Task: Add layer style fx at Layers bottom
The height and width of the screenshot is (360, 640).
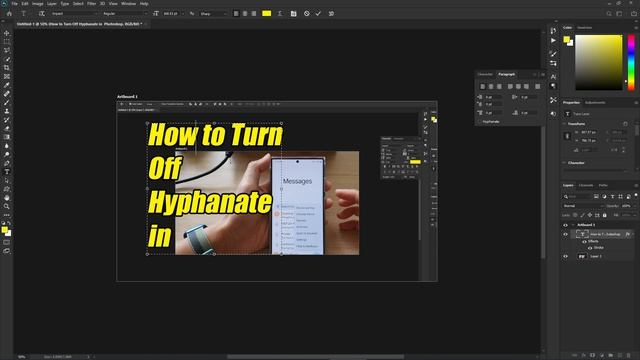Action: pos(584,356)
